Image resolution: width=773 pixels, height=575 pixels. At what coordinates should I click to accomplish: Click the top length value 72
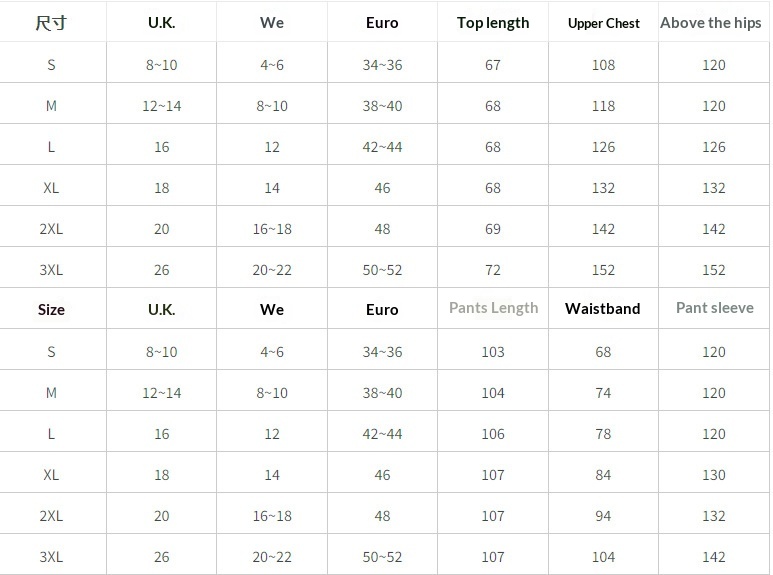pos(493,270)
